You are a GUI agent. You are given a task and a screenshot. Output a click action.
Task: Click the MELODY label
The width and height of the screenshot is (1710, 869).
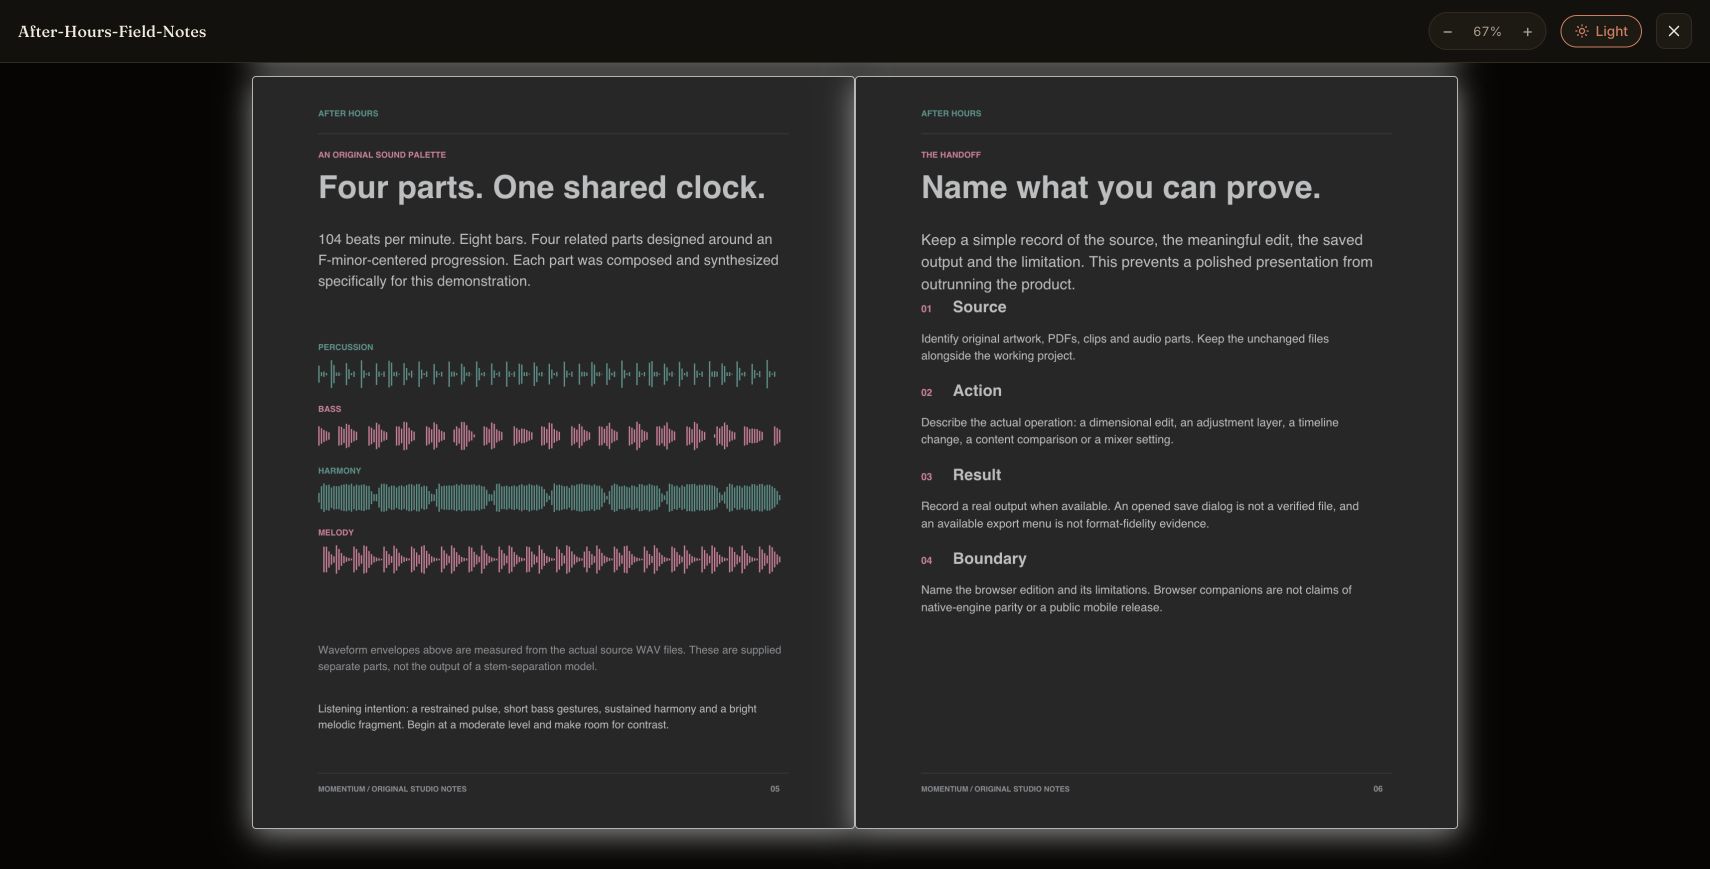[336, 533]
